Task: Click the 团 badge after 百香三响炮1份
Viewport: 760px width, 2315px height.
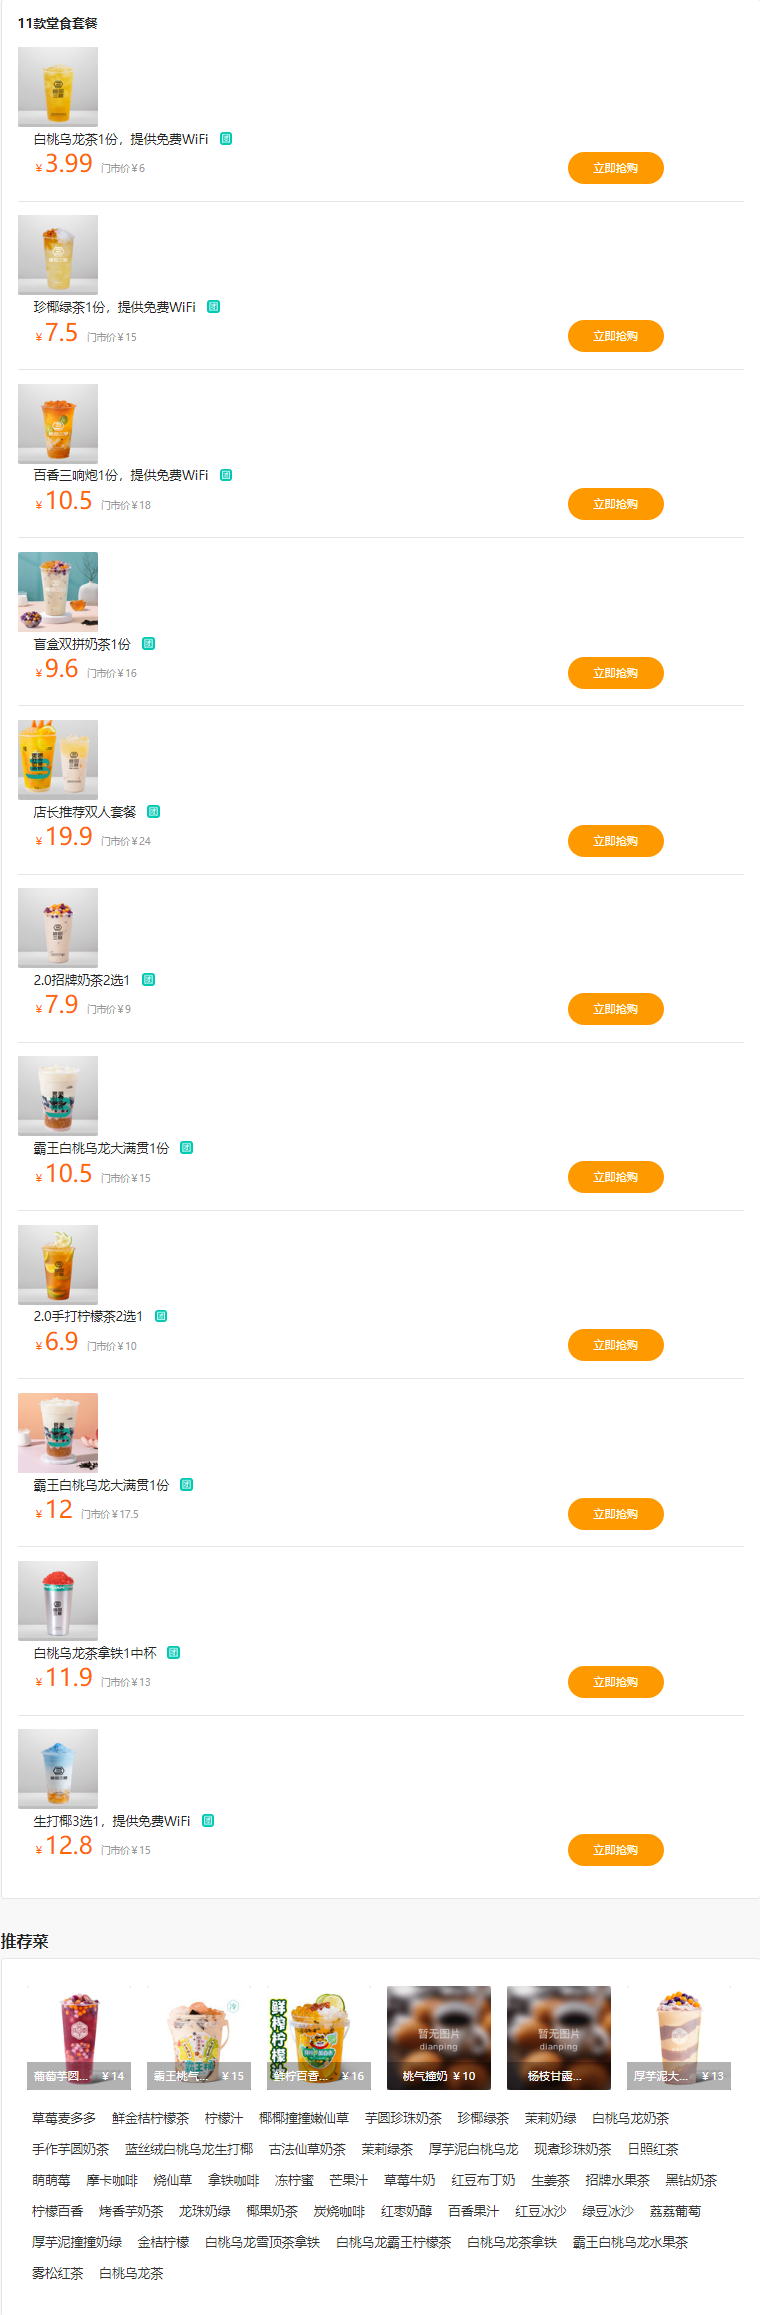Action: pos(226,475)
